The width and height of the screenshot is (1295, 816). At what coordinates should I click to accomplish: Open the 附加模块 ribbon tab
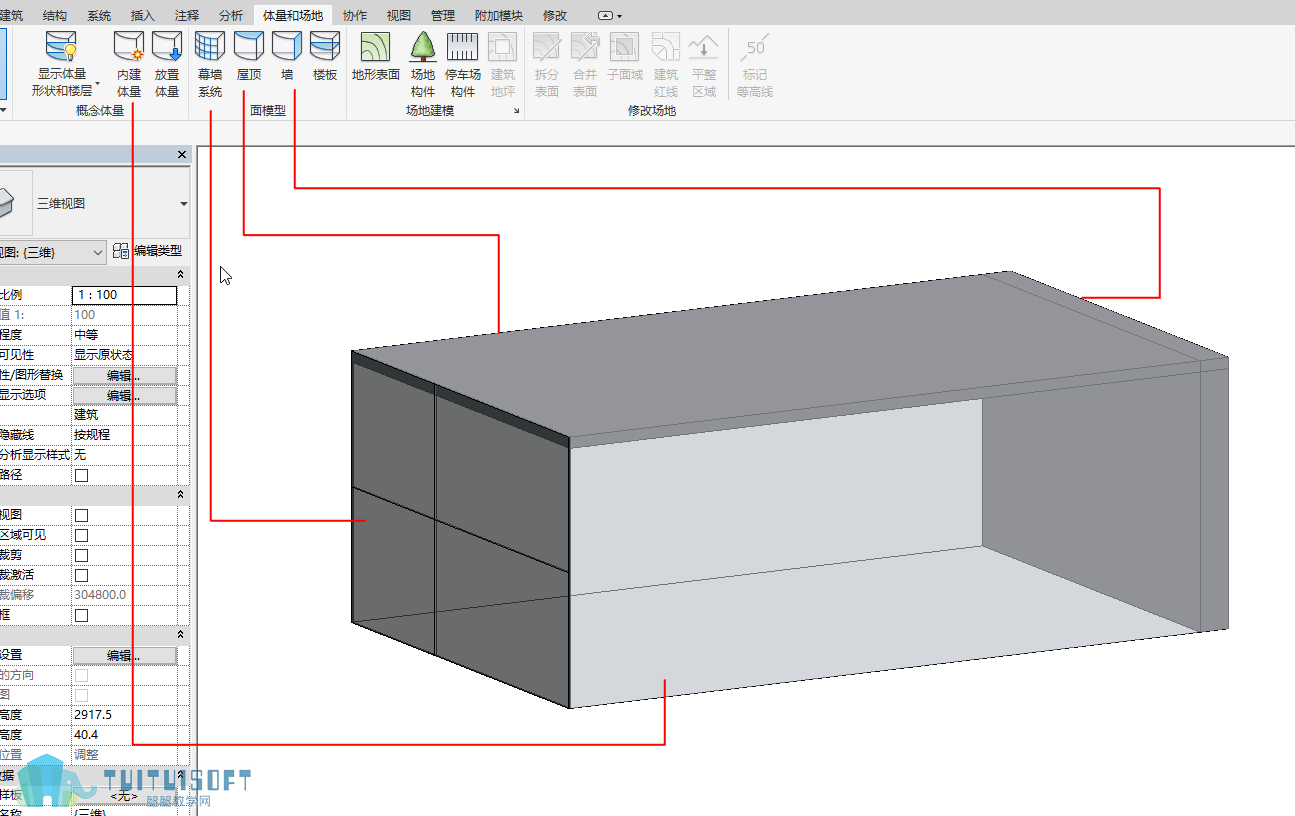click(498, 15)
